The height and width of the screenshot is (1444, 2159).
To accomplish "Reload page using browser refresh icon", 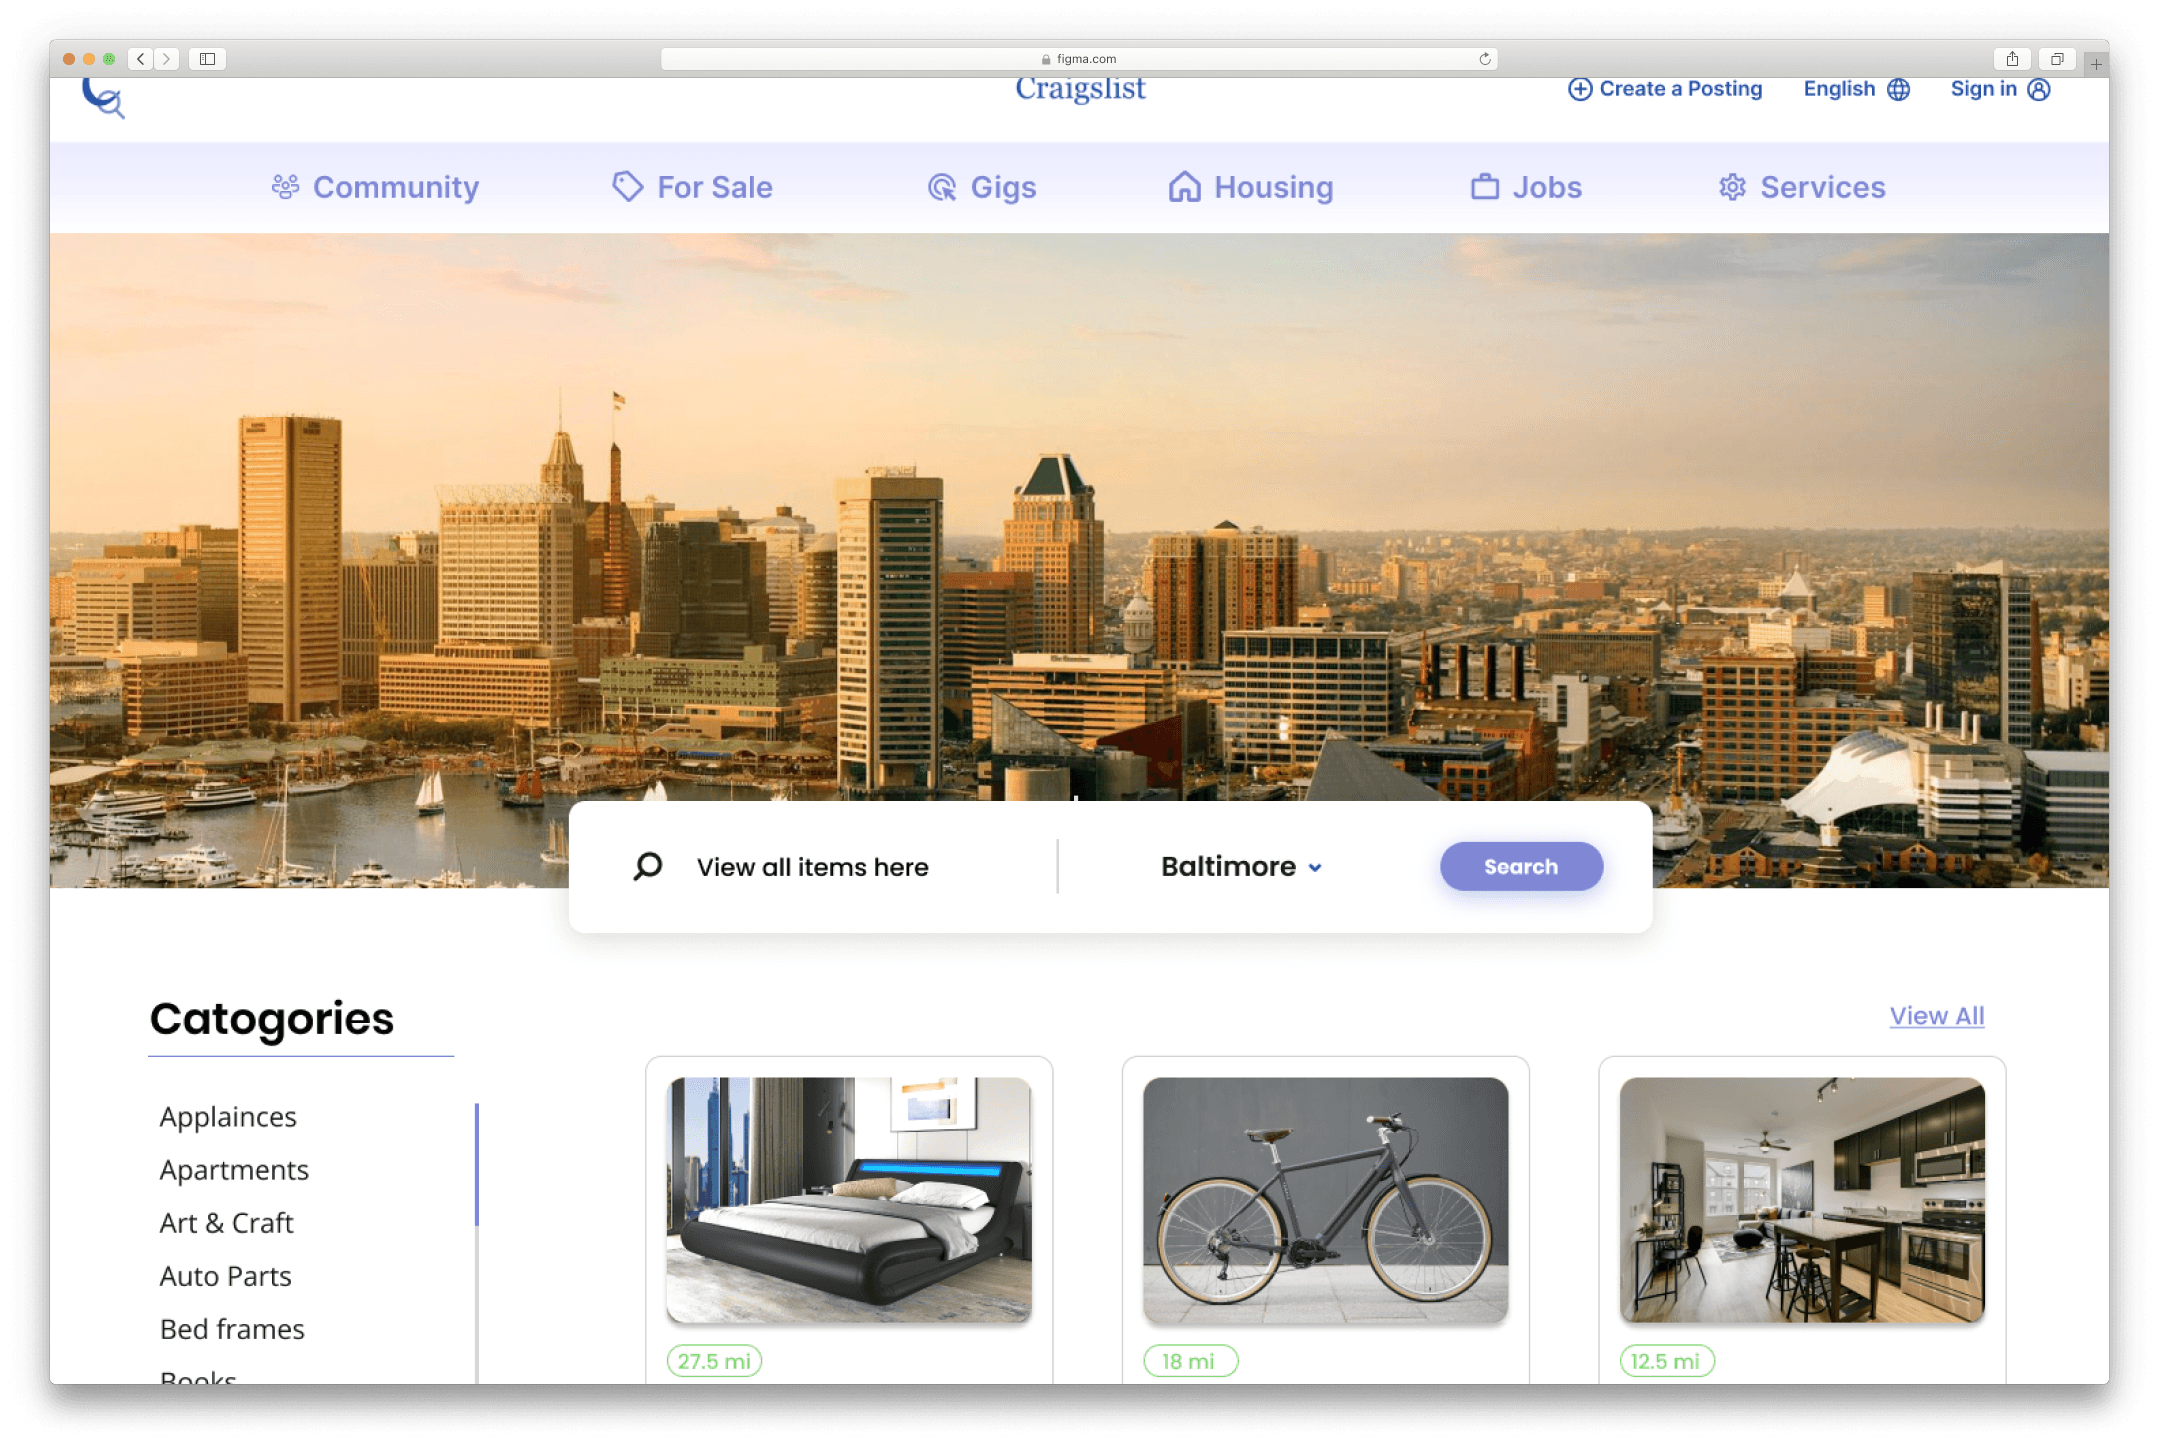I will click(x=1485, y=59).
